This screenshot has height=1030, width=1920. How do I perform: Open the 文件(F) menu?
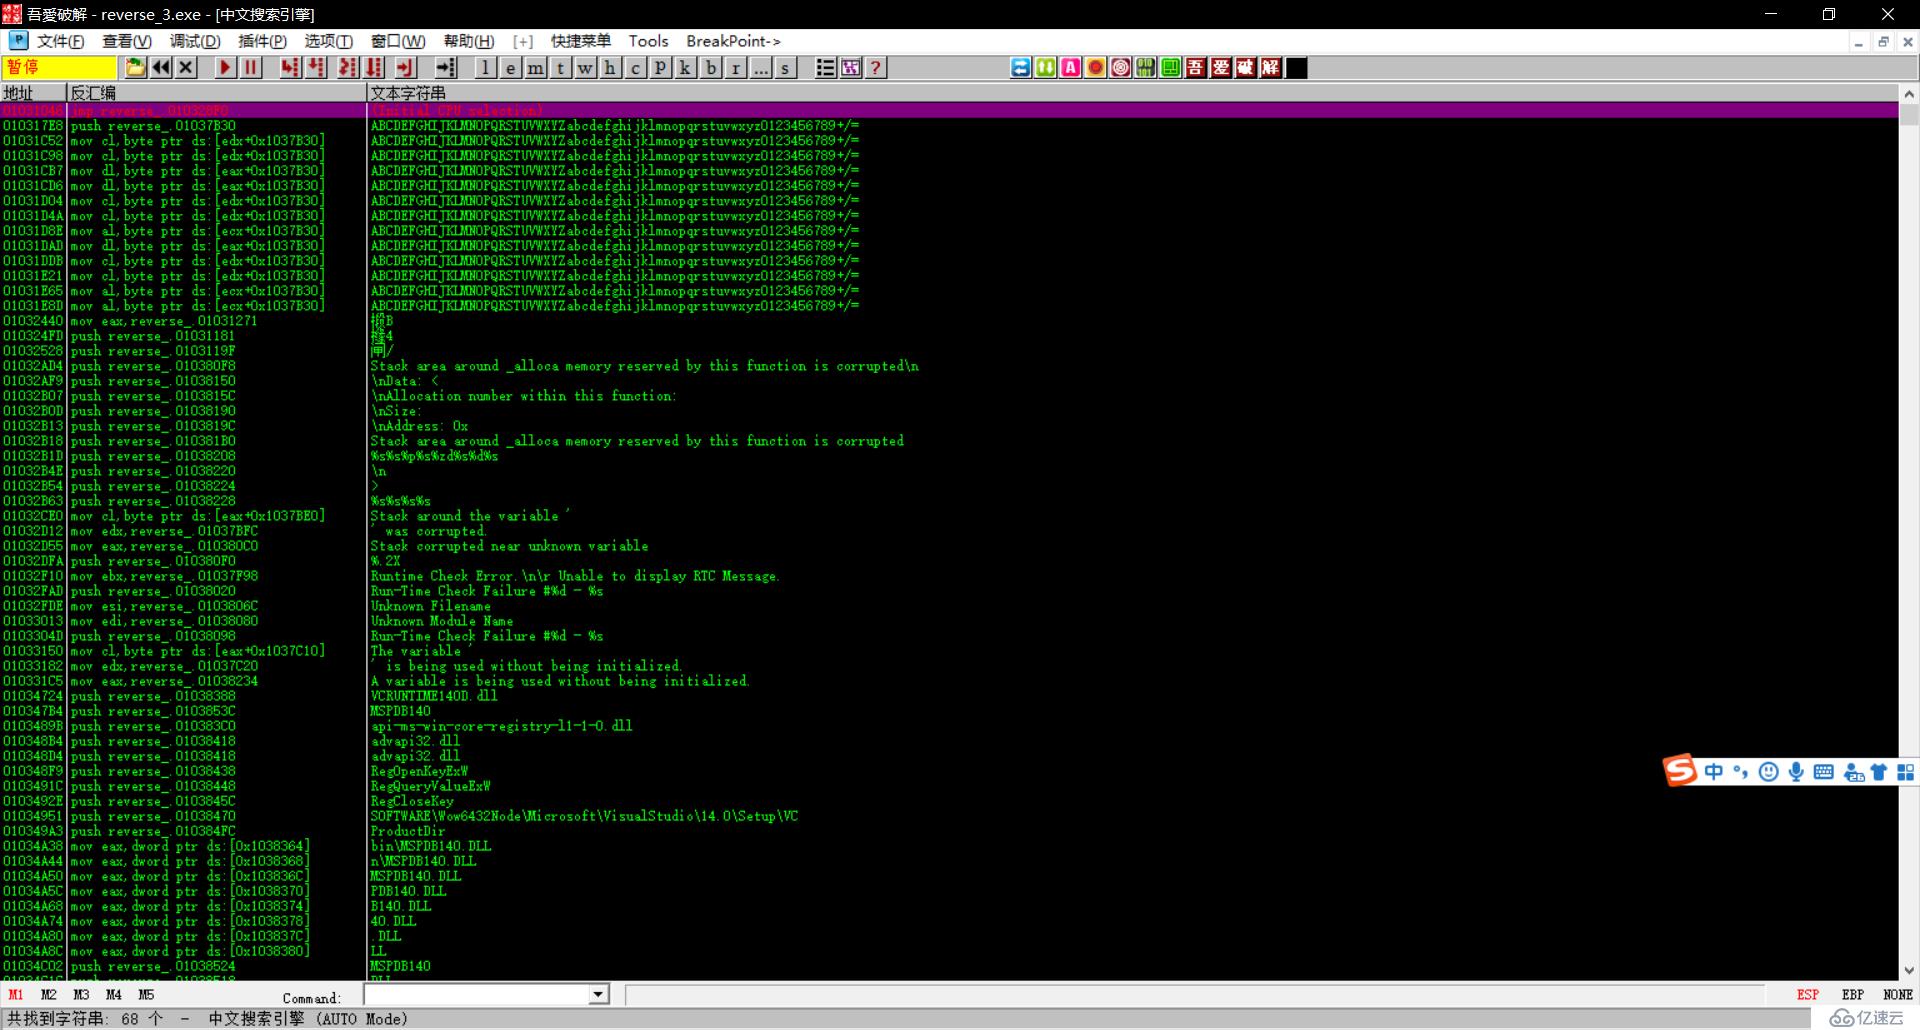61,41
